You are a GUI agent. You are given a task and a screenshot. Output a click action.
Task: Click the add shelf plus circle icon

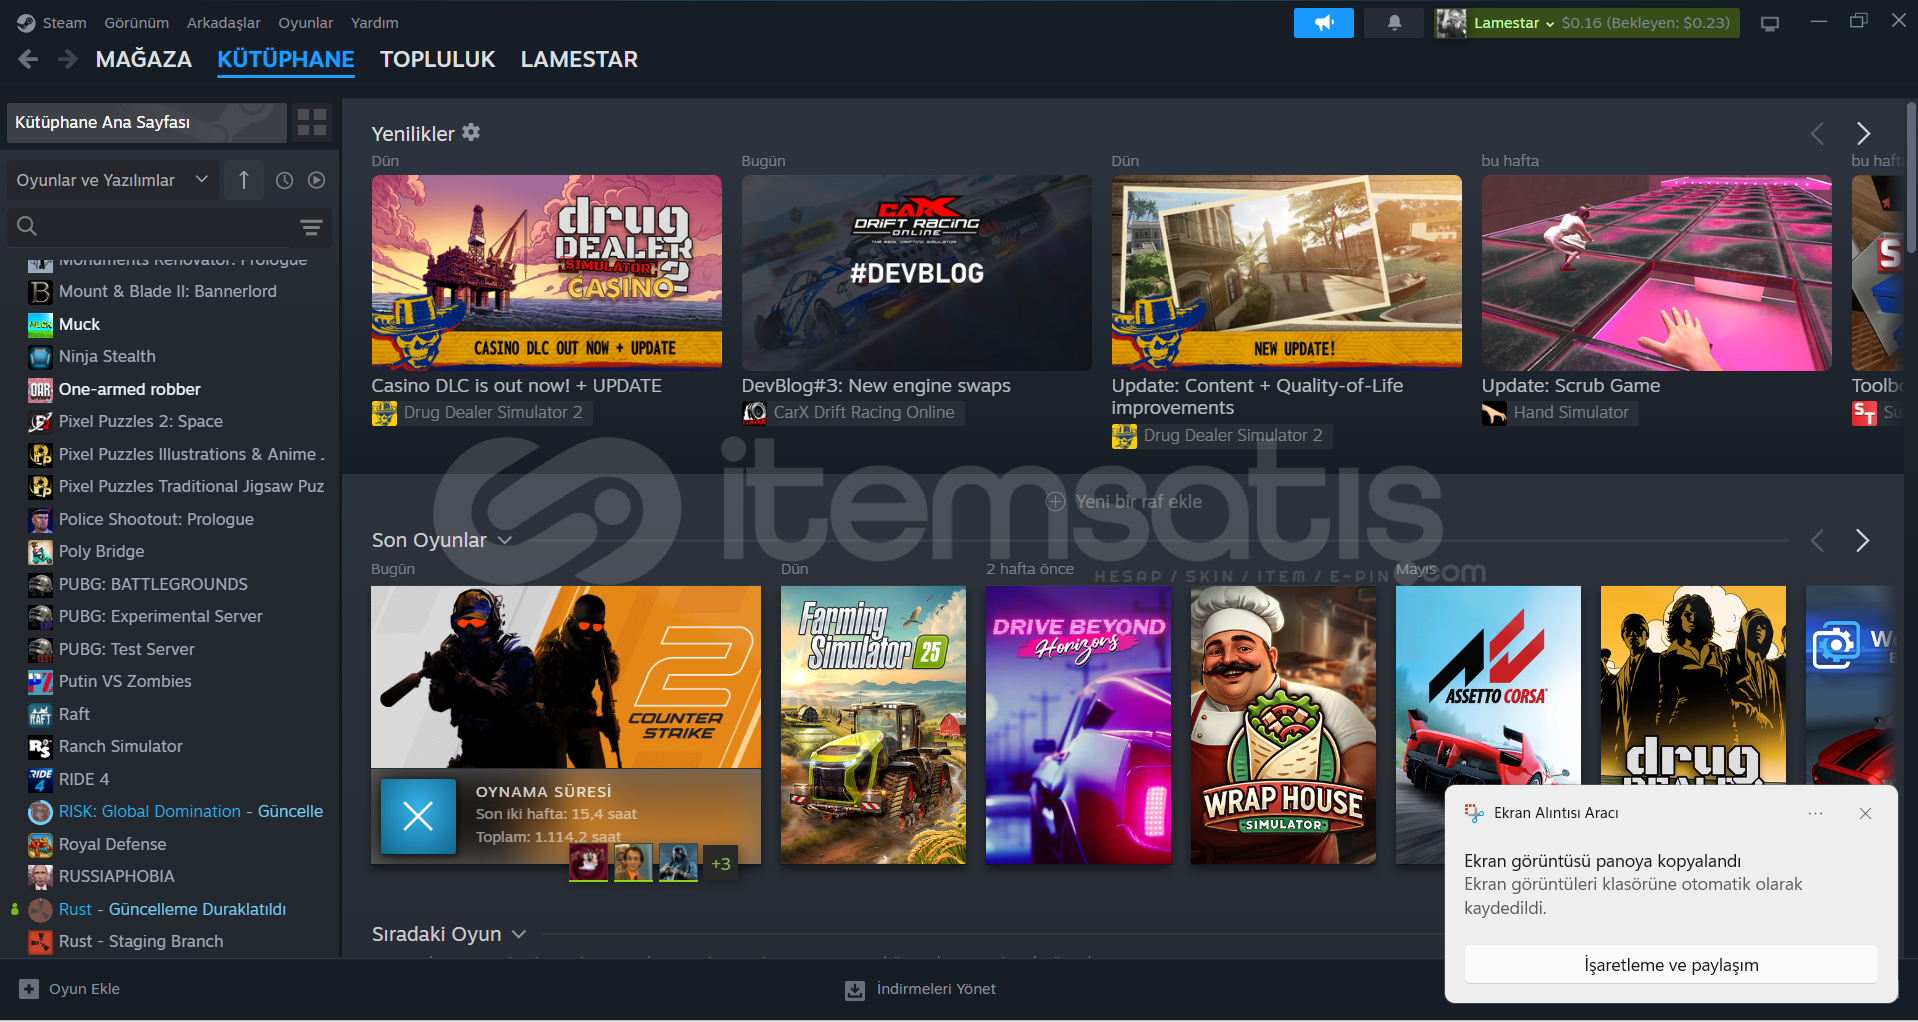1056,502
